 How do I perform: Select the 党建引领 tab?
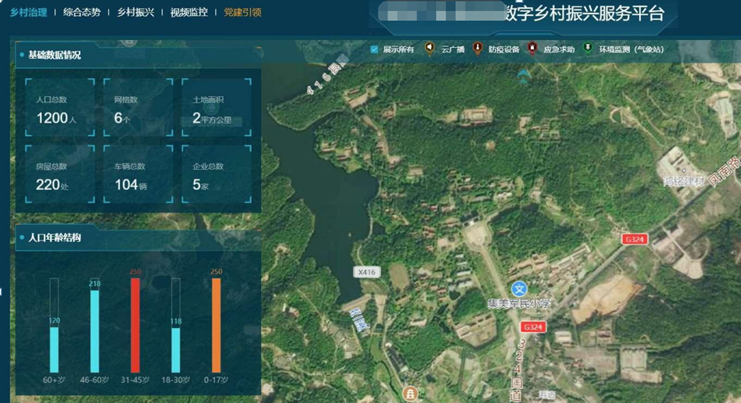242,12
